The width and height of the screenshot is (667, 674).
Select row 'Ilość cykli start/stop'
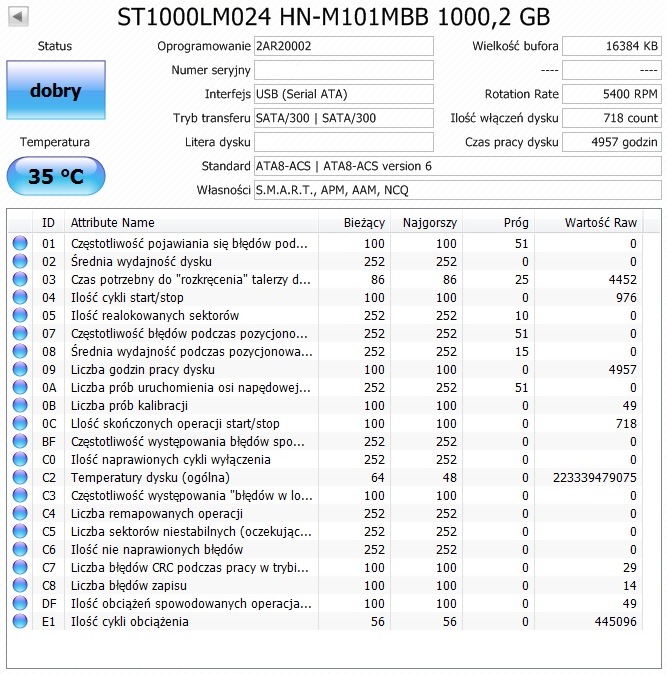click(325, 297)
